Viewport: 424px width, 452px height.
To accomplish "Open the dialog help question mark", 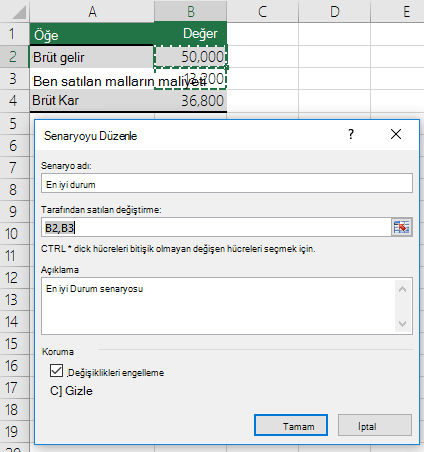I will tap(351, 134).
